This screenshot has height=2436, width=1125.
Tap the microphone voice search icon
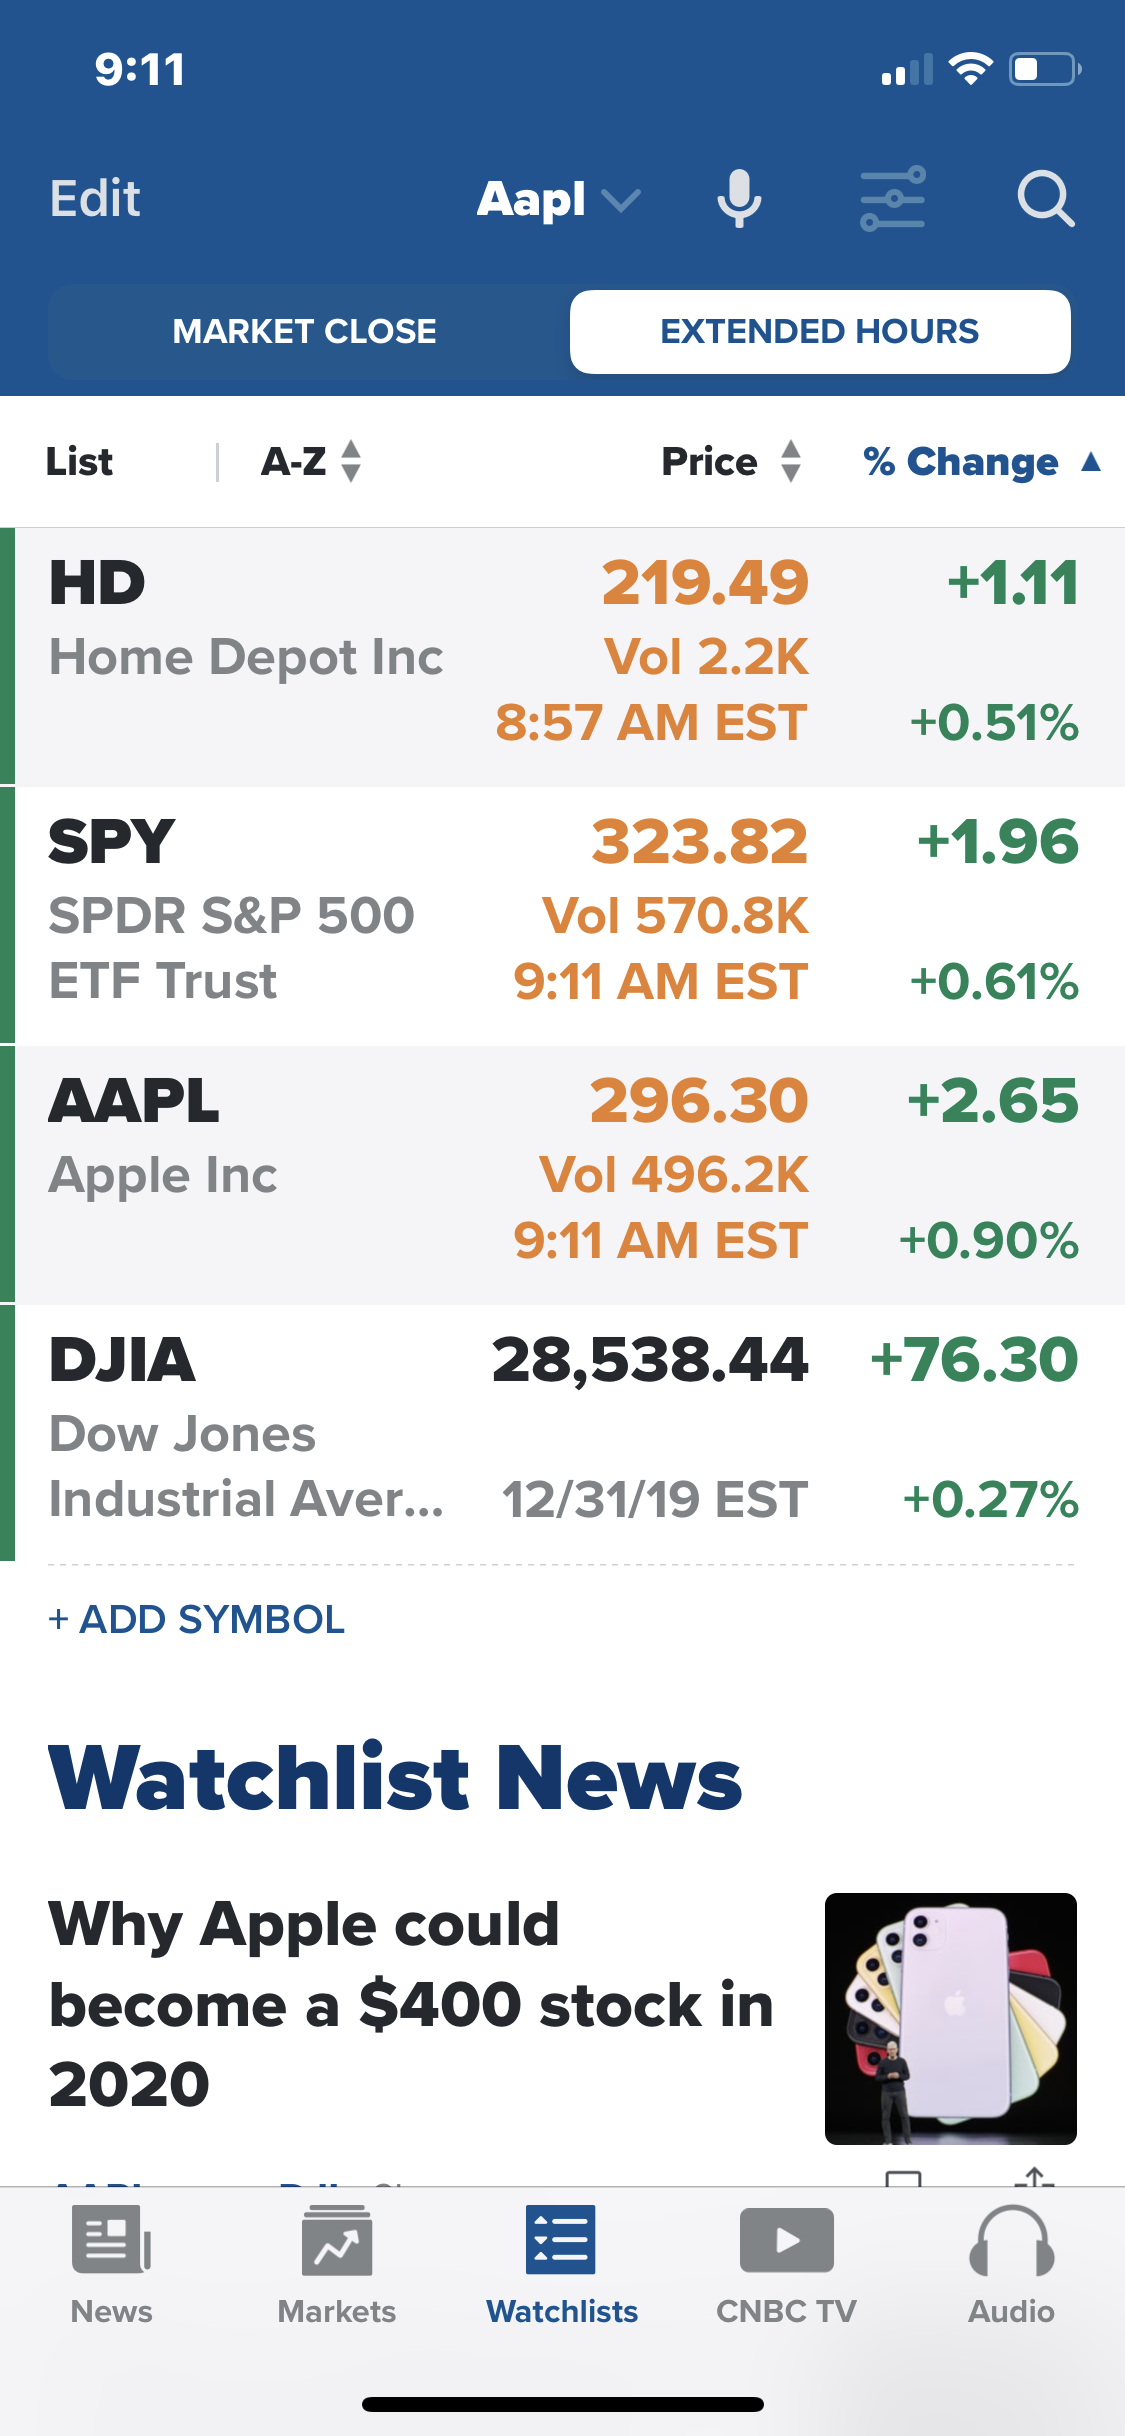click(x=739, y=198)
